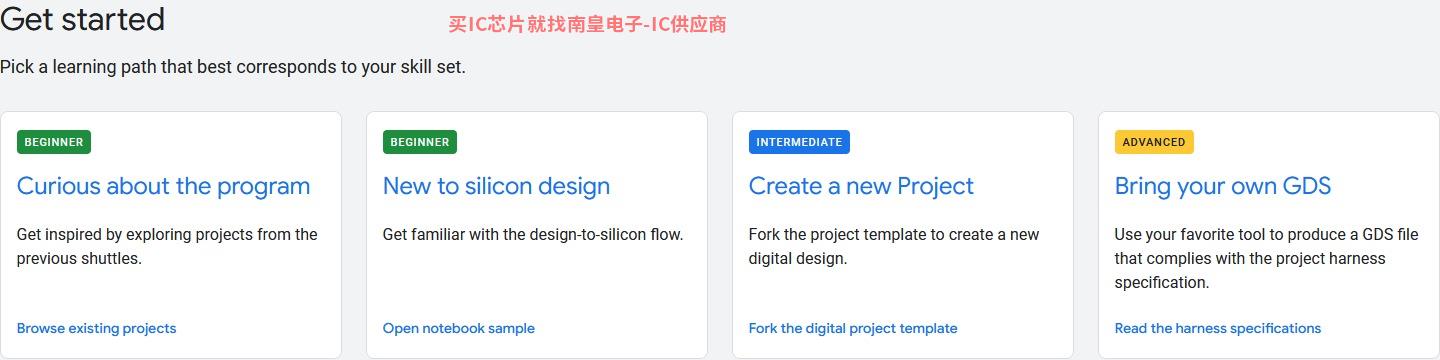This screenshot has width=1440, height=360.
Task: Click BEGINNER badge above New to silicon design
Action: (420, 142)
